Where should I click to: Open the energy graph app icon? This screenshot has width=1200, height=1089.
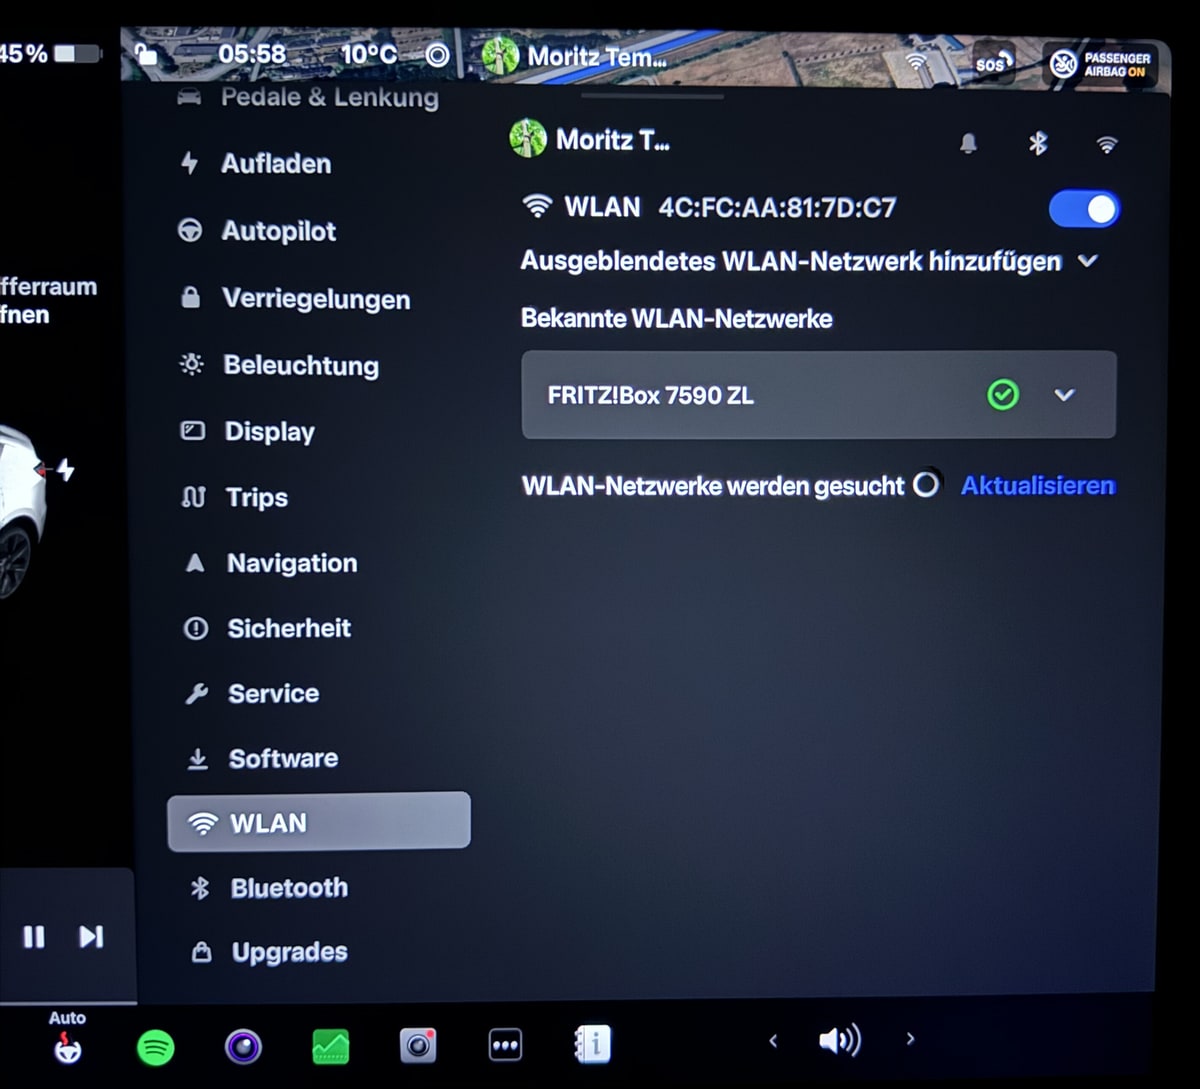coord(331,1046)
